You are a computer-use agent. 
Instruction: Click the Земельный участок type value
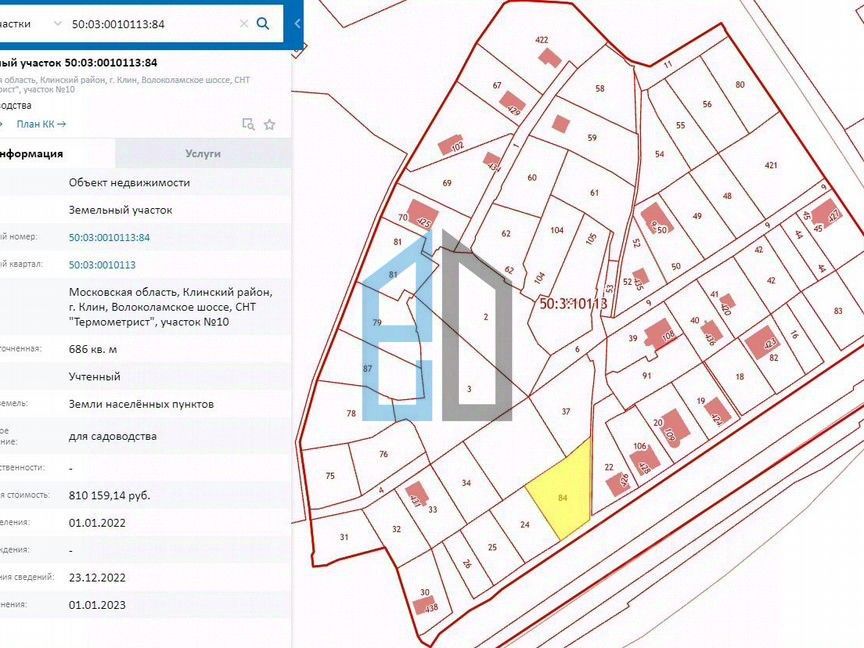tap(120, 210)
